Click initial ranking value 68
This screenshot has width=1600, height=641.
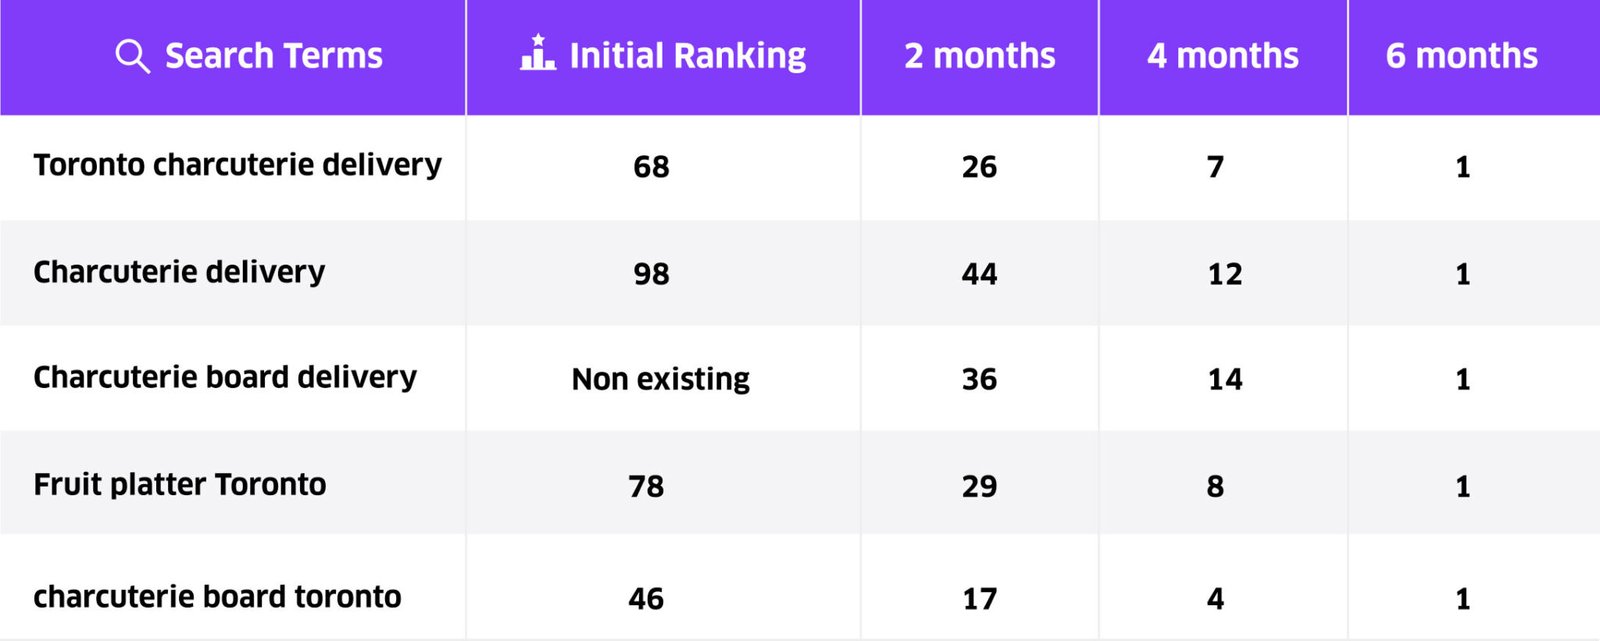pyautogui.click(x=651, y=167)
